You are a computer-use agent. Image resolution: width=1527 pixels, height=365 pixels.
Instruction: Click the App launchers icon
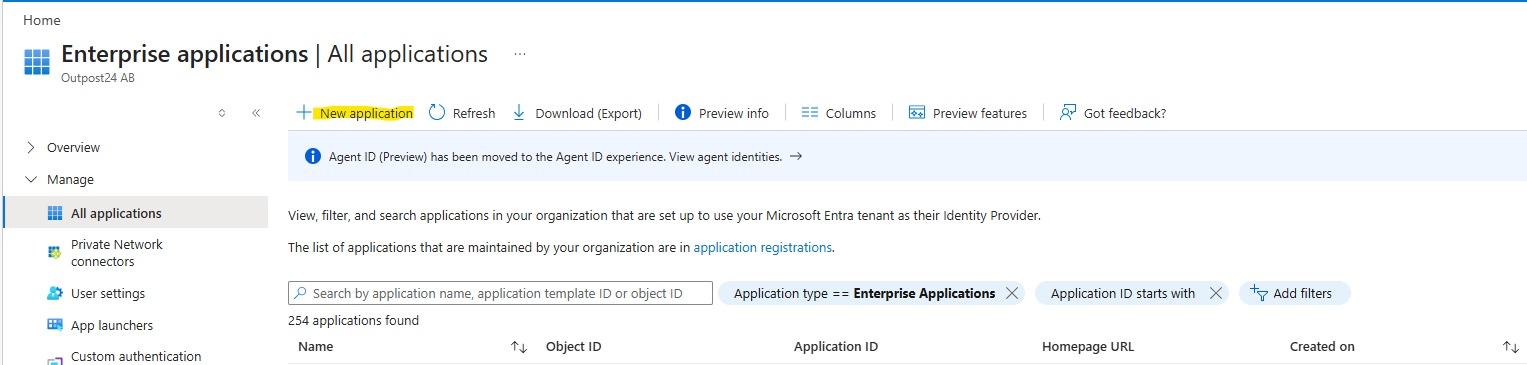tap(55, 325)
